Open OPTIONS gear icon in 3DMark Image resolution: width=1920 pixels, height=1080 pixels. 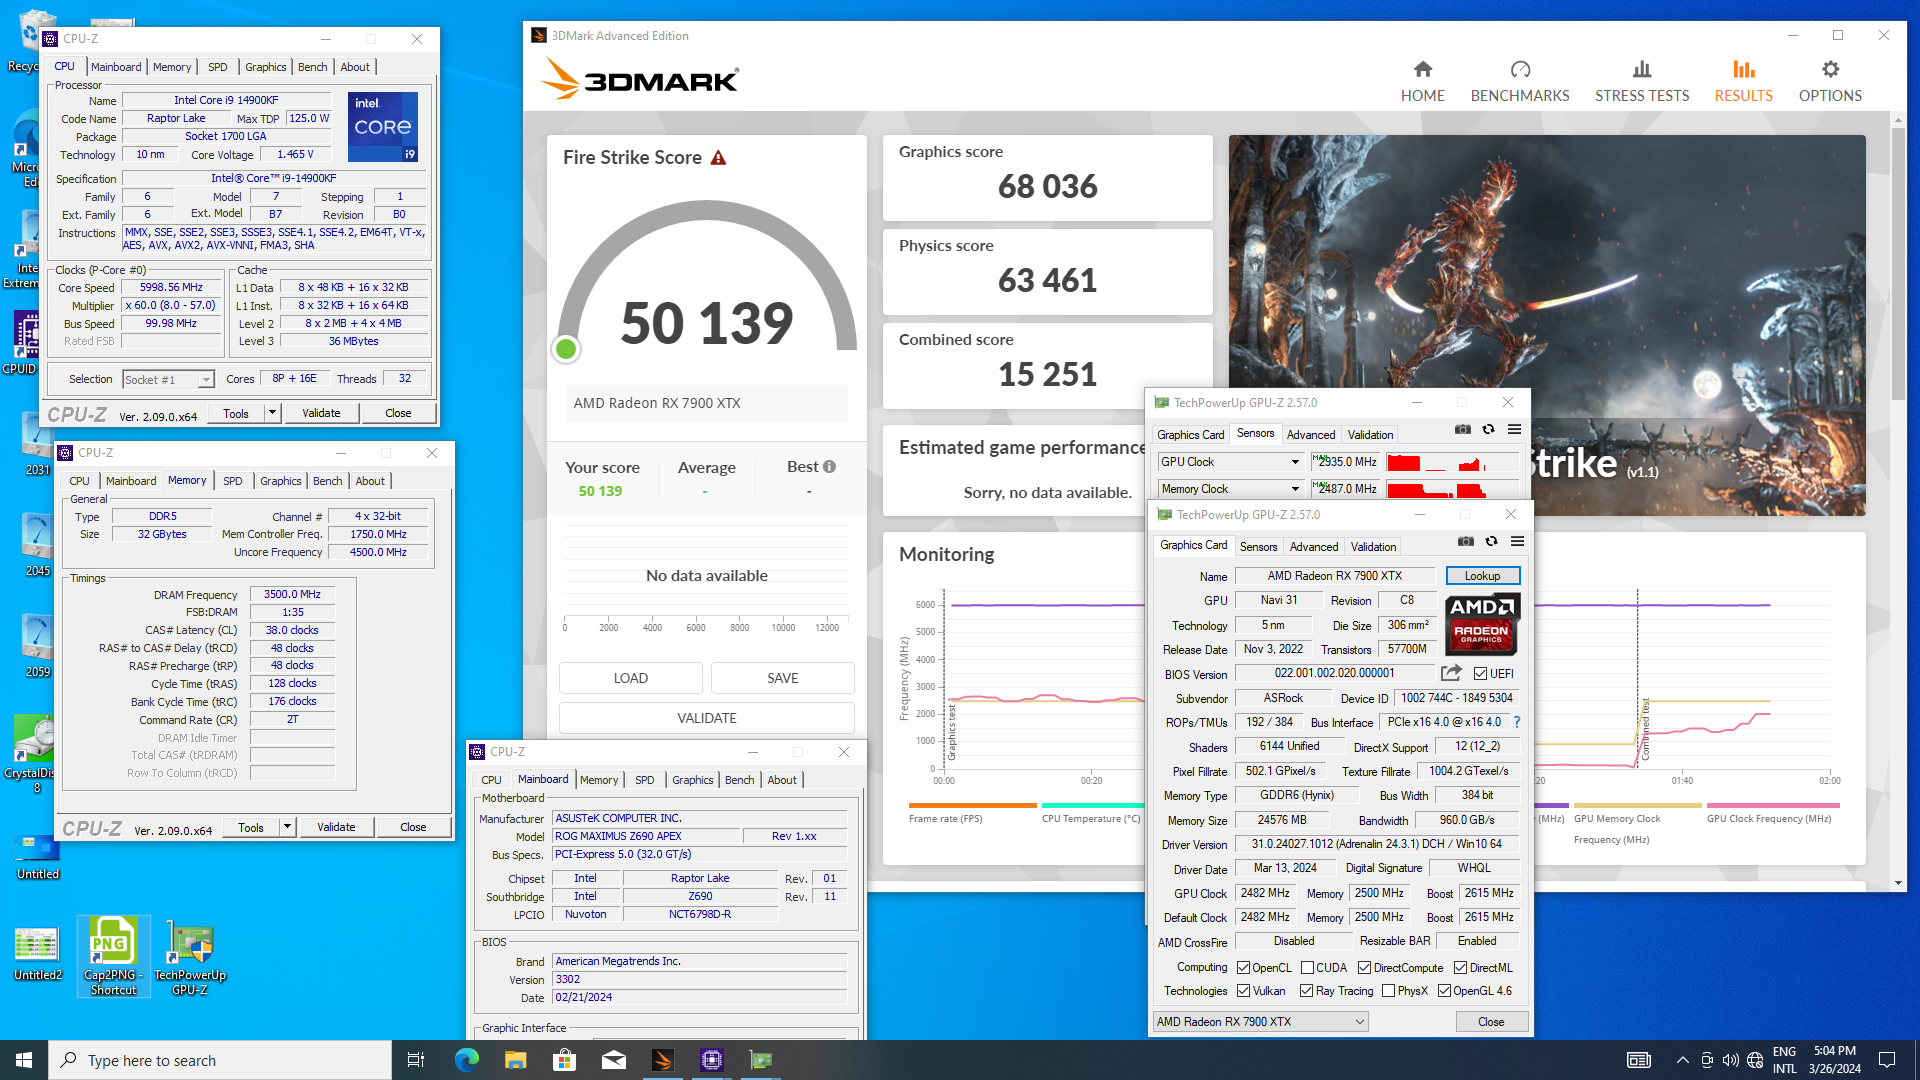(1830, 69)
